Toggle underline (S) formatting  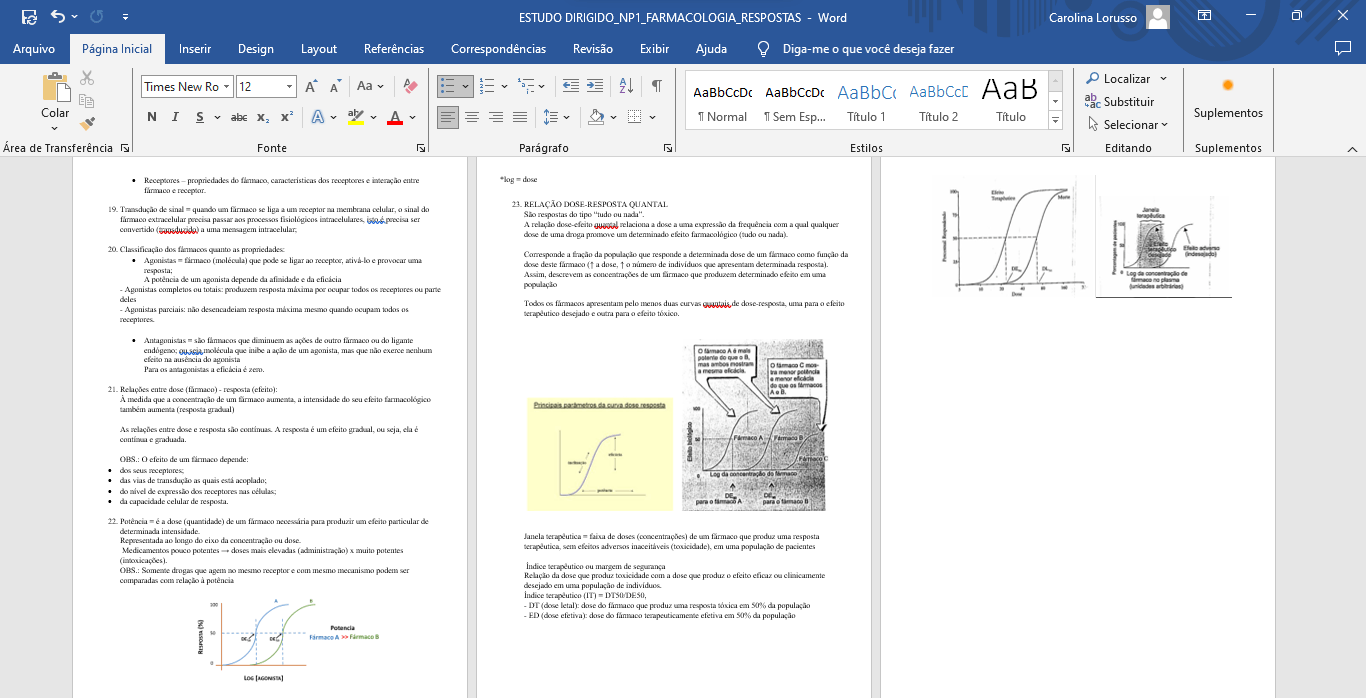click(200, 117)
